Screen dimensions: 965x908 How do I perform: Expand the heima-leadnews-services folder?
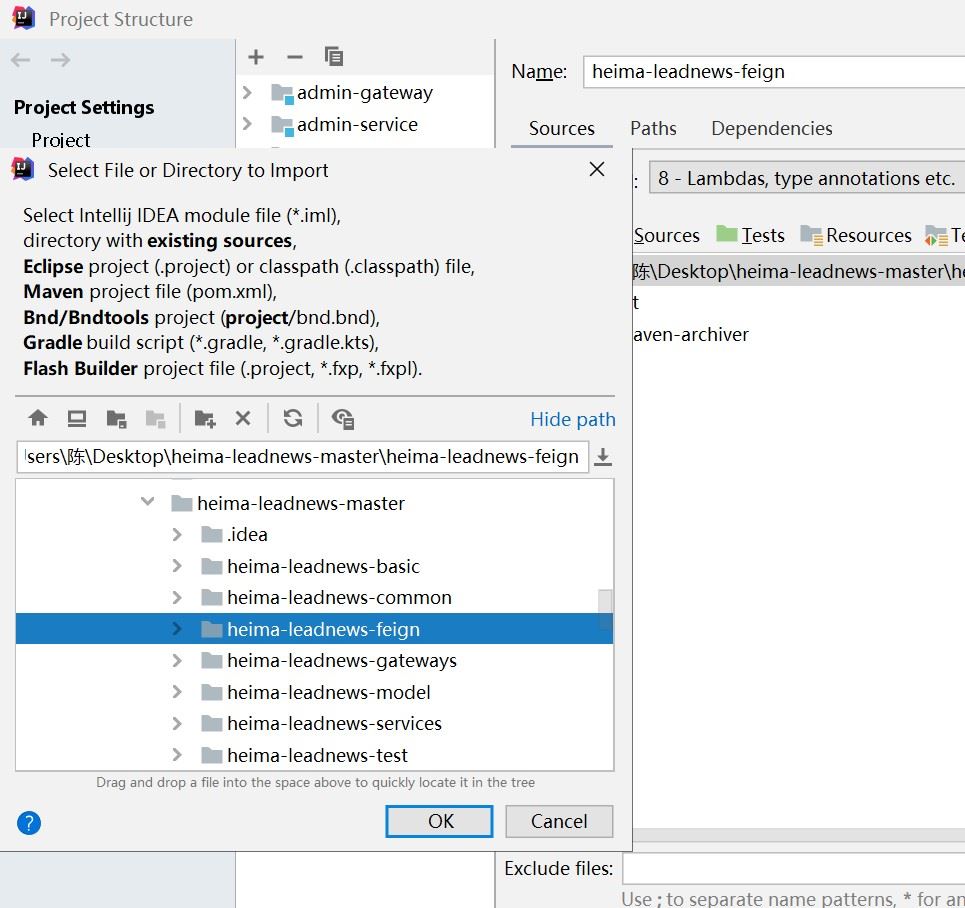pos(177,723)
